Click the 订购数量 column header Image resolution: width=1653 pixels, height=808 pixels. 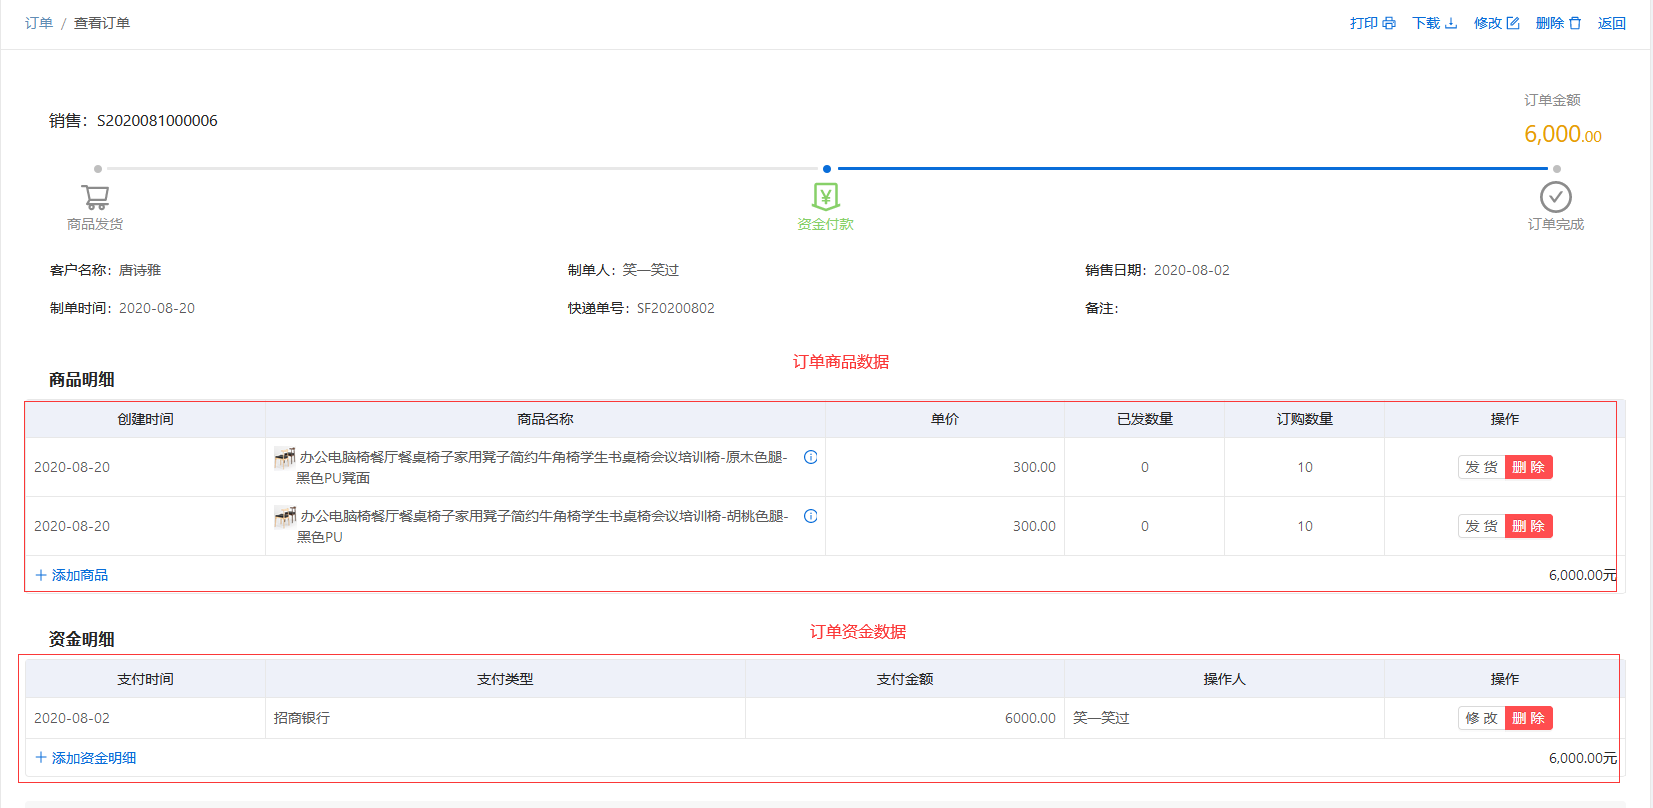tap(1305, 419)
